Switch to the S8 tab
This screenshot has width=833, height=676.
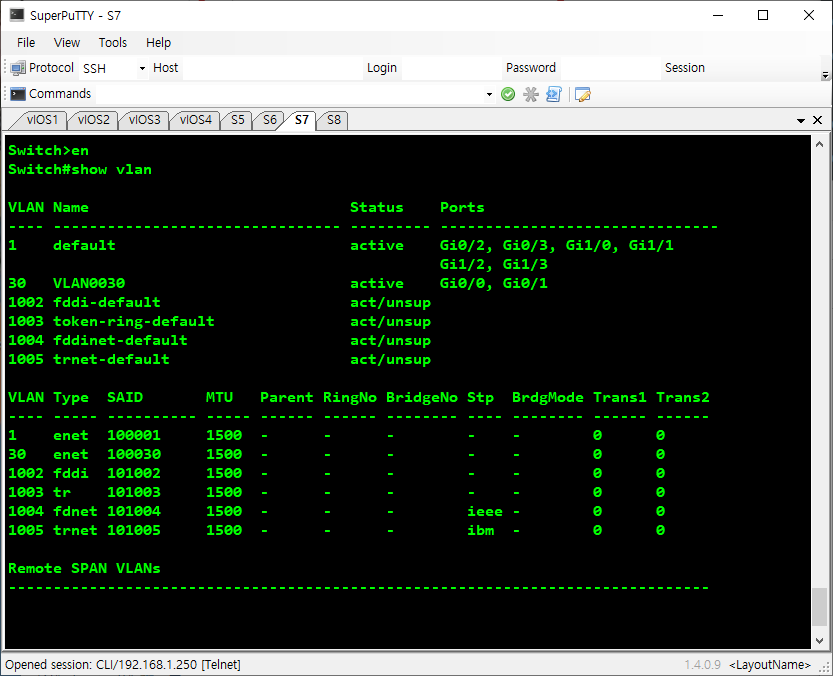point(334,120)
